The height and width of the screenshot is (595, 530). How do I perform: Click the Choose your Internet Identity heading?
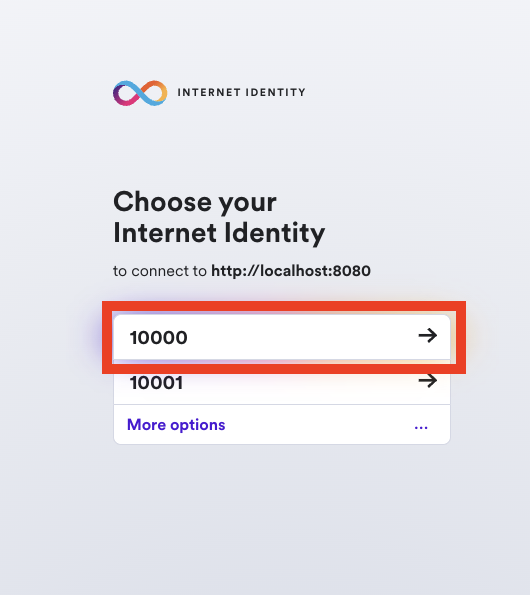219,217
